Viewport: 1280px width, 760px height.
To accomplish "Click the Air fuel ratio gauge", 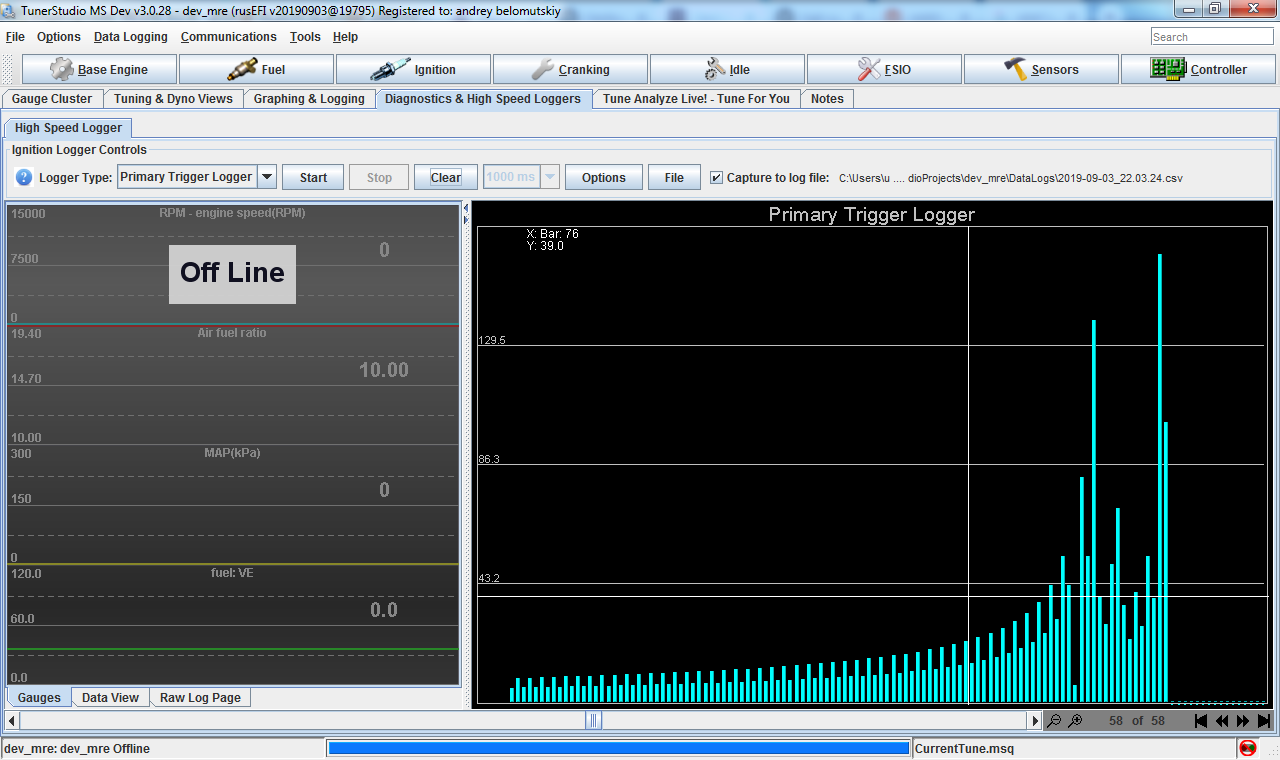I will point(232,385).
